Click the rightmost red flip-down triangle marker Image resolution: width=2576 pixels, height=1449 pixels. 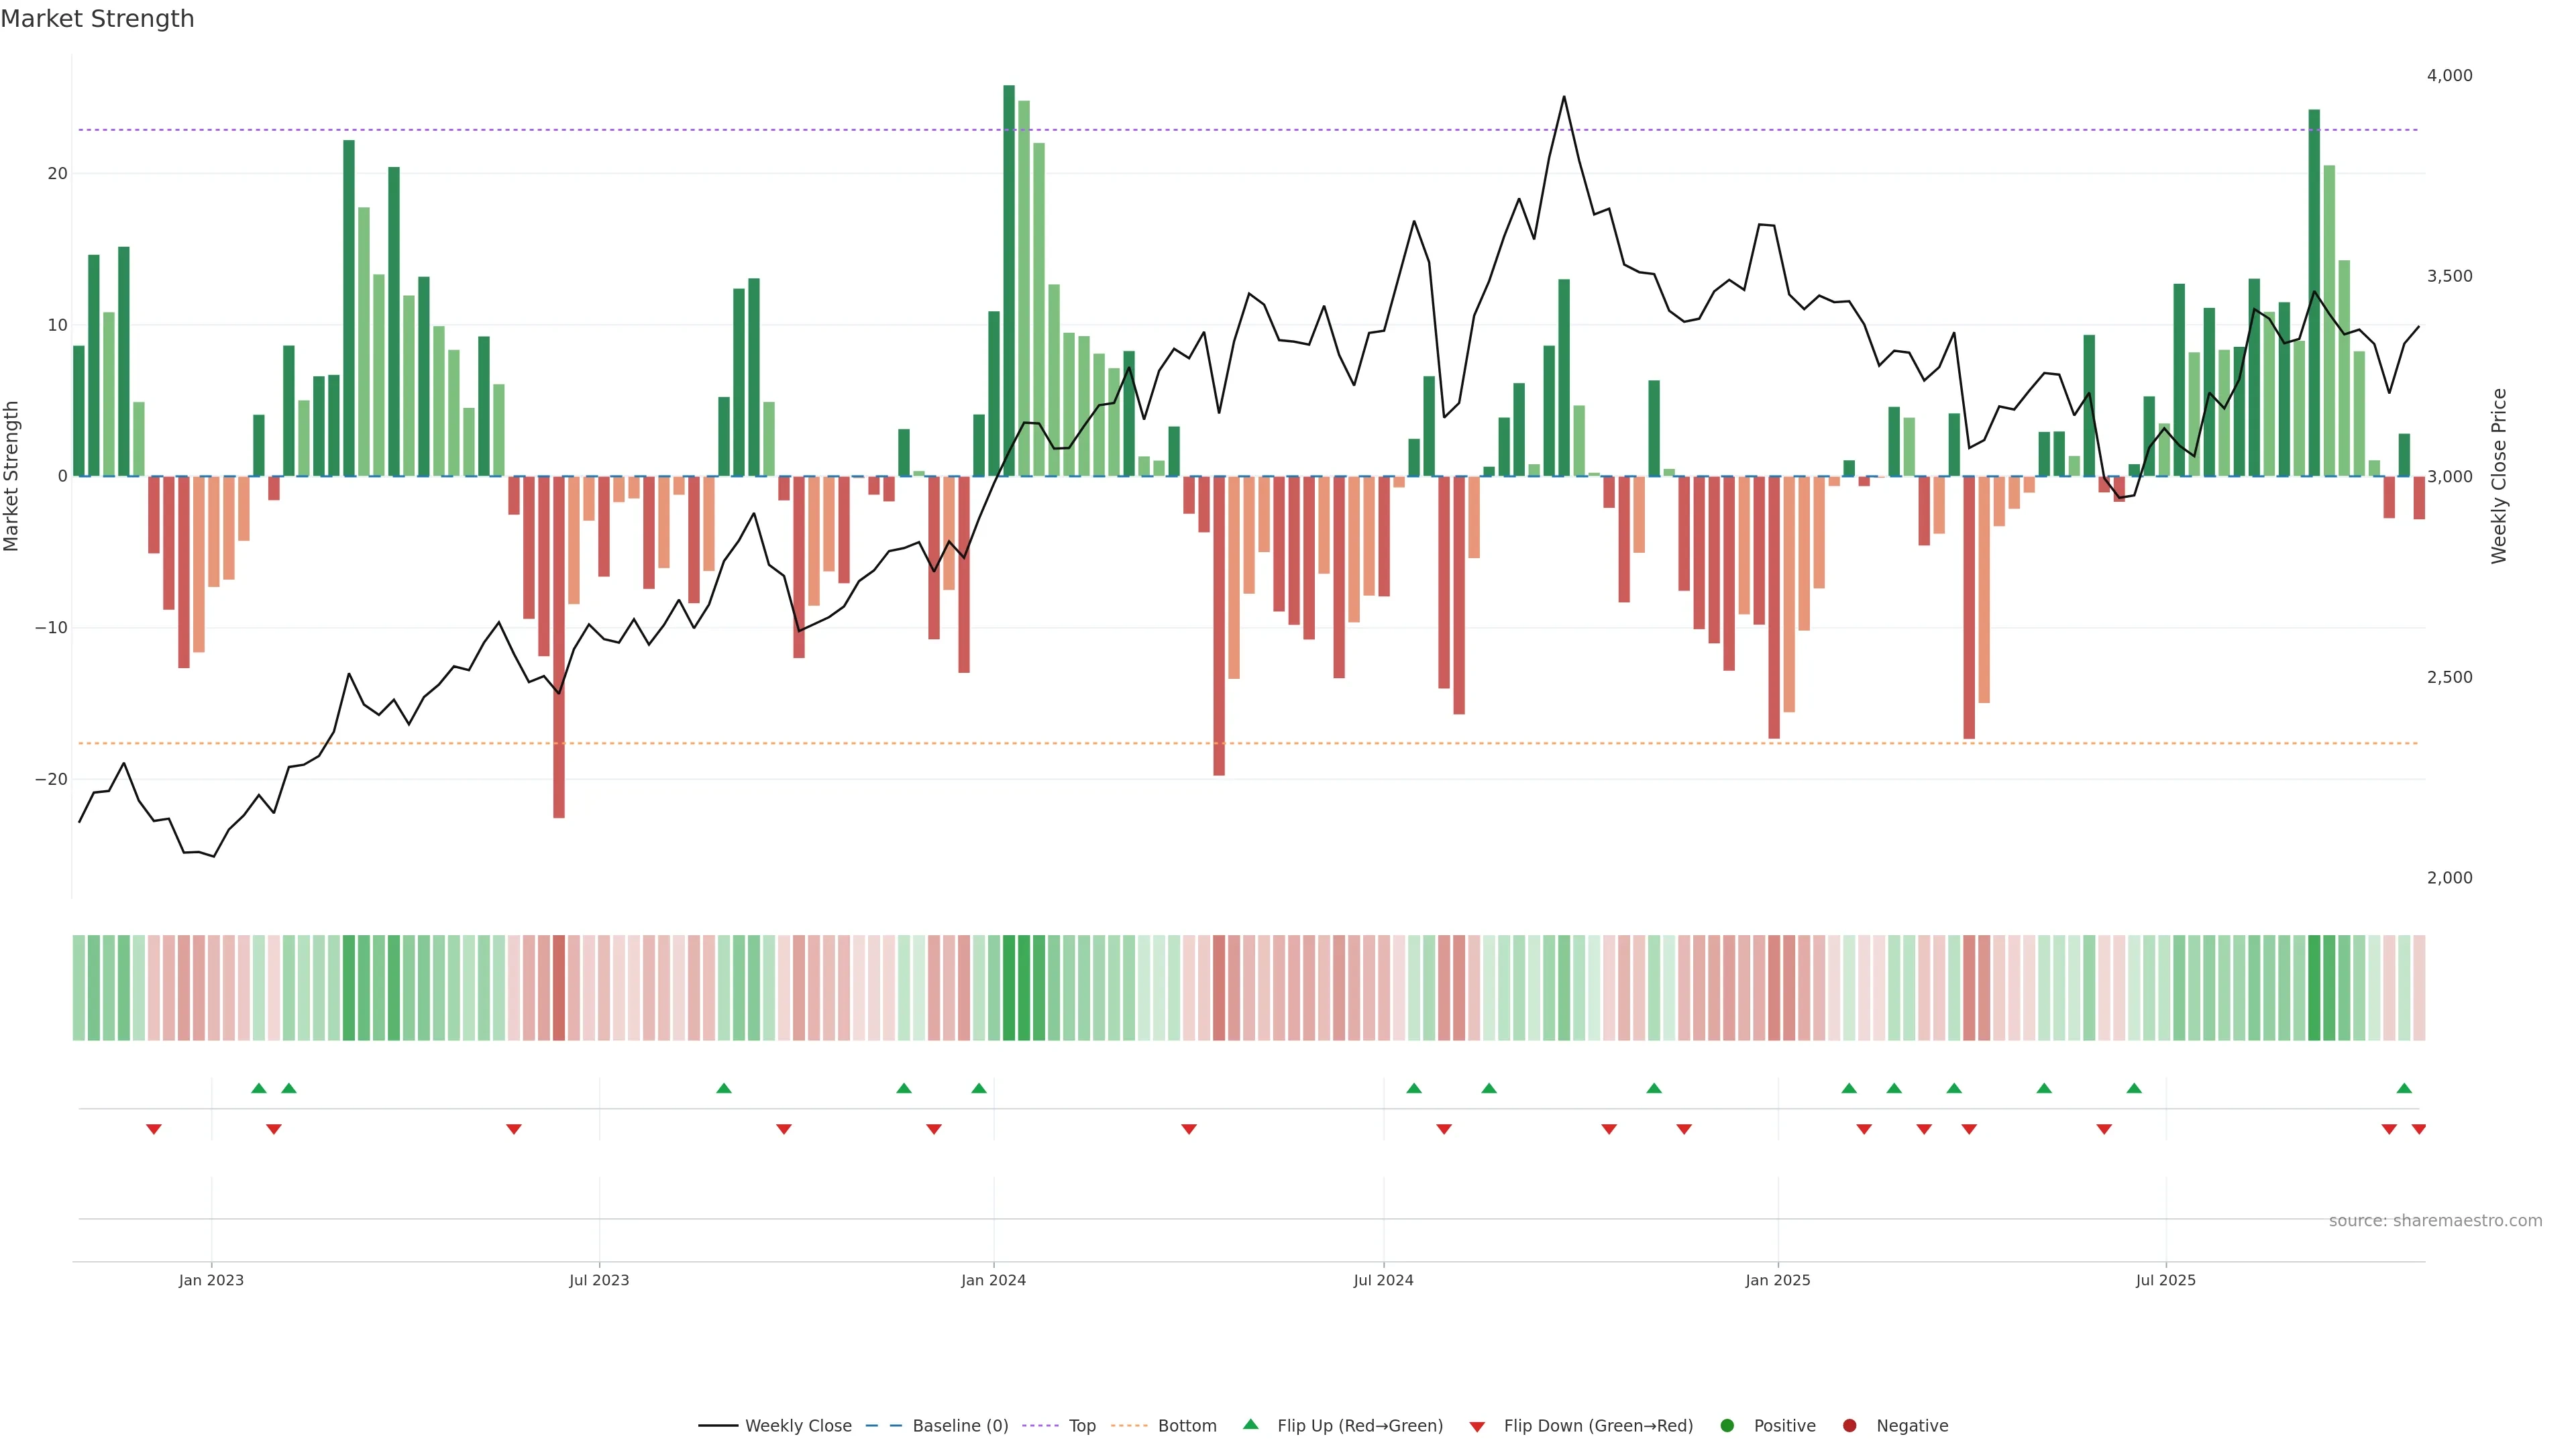click(2419, 1129)
